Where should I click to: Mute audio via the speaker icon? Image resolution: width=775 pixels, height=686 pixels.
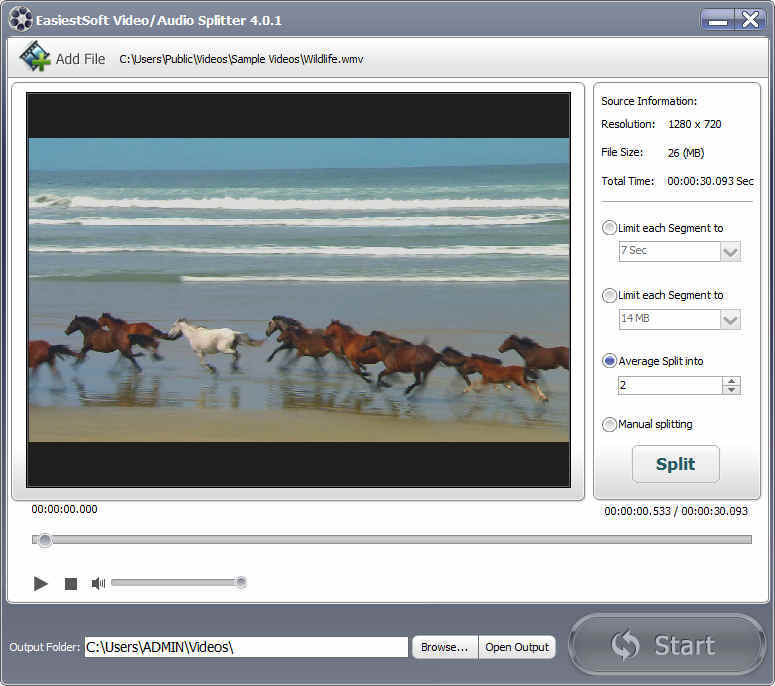coord(98,584)
